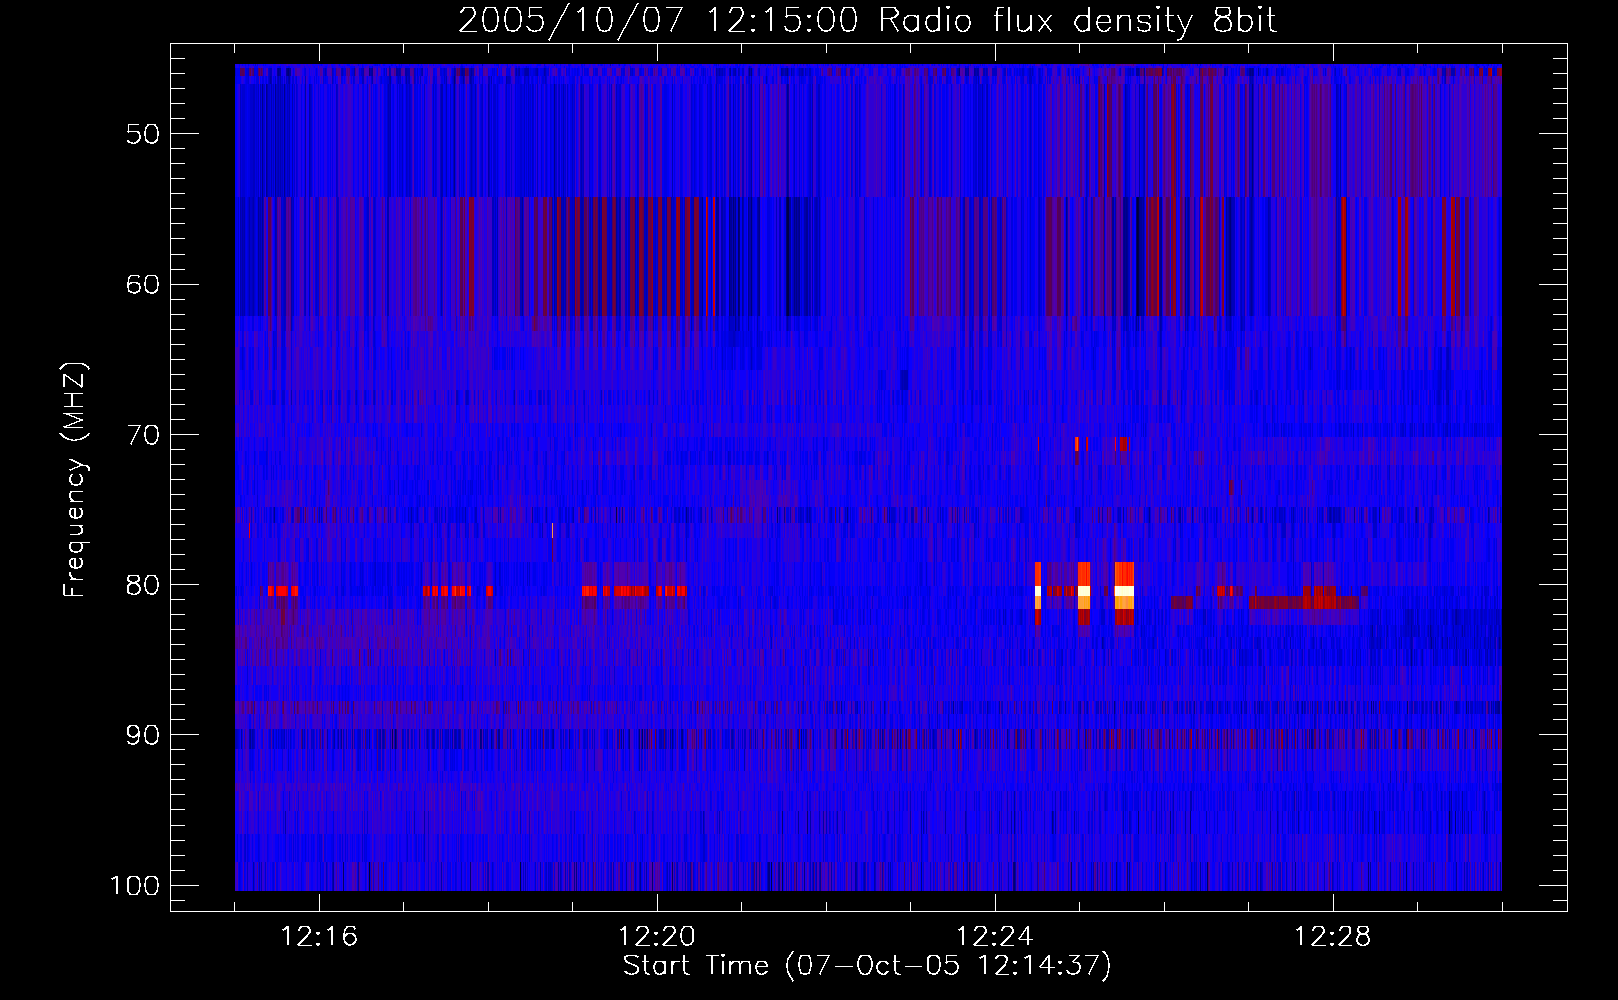The image size is (1618, 1000).
Task: Click the 'Frequency (MHZ)' y-axis label
Action: point(75,479)
